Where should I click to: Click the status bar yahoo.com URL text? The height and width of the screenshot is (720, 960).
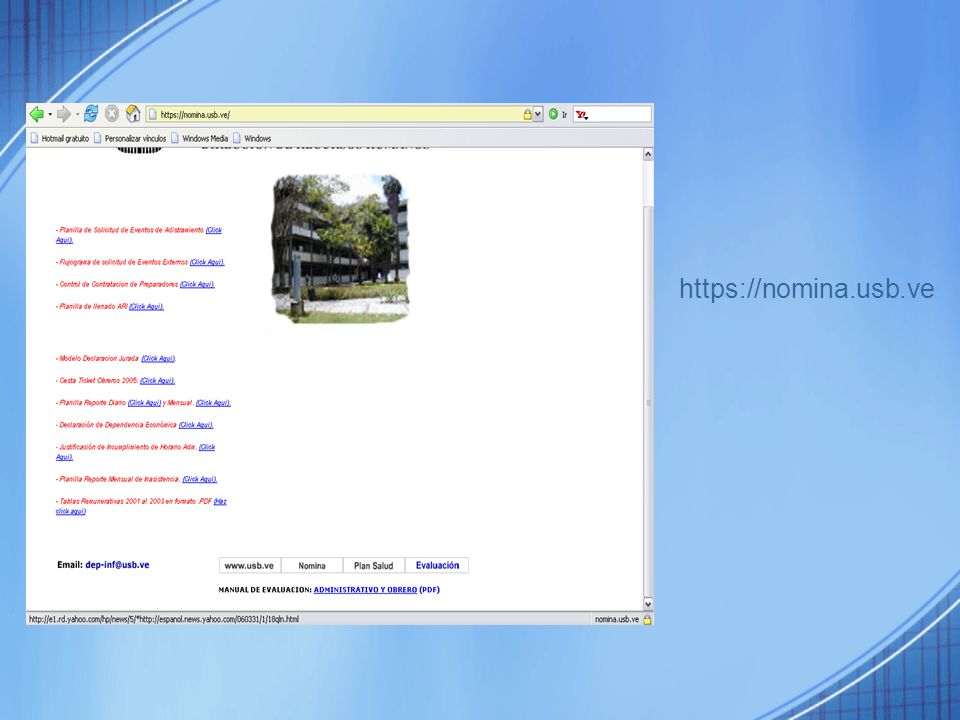(164, 619)
